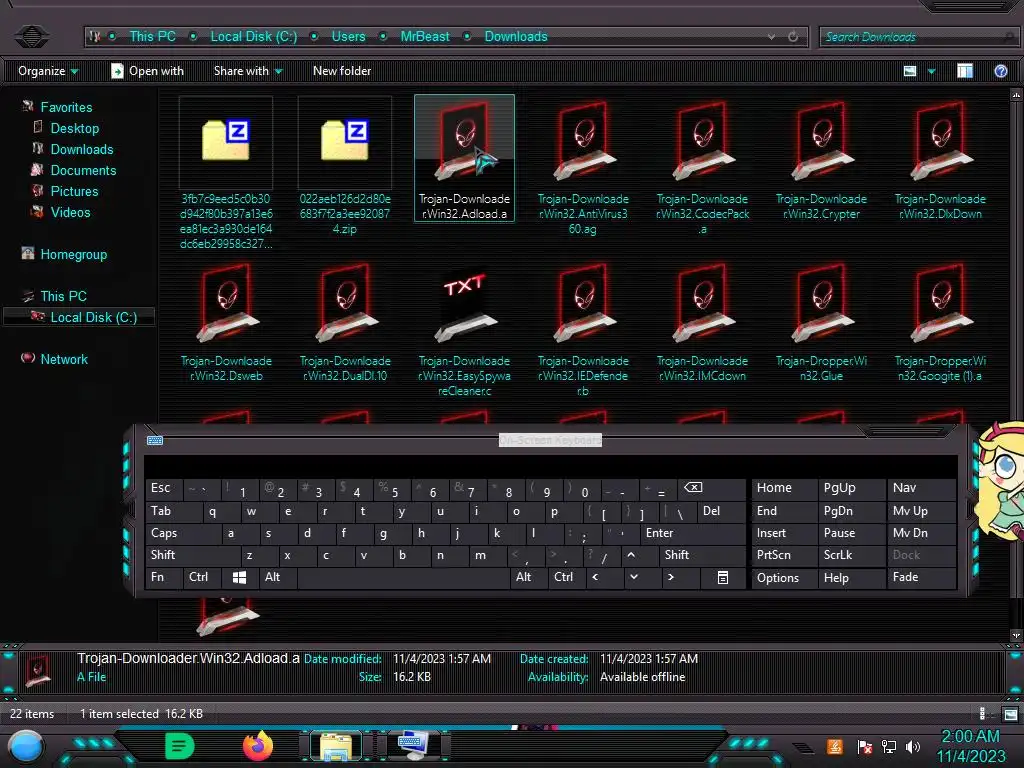Open the help icon in Explorer toolbar
Screen dimensions: 1024x768
pyautogui.click(x=1000, y=71)
